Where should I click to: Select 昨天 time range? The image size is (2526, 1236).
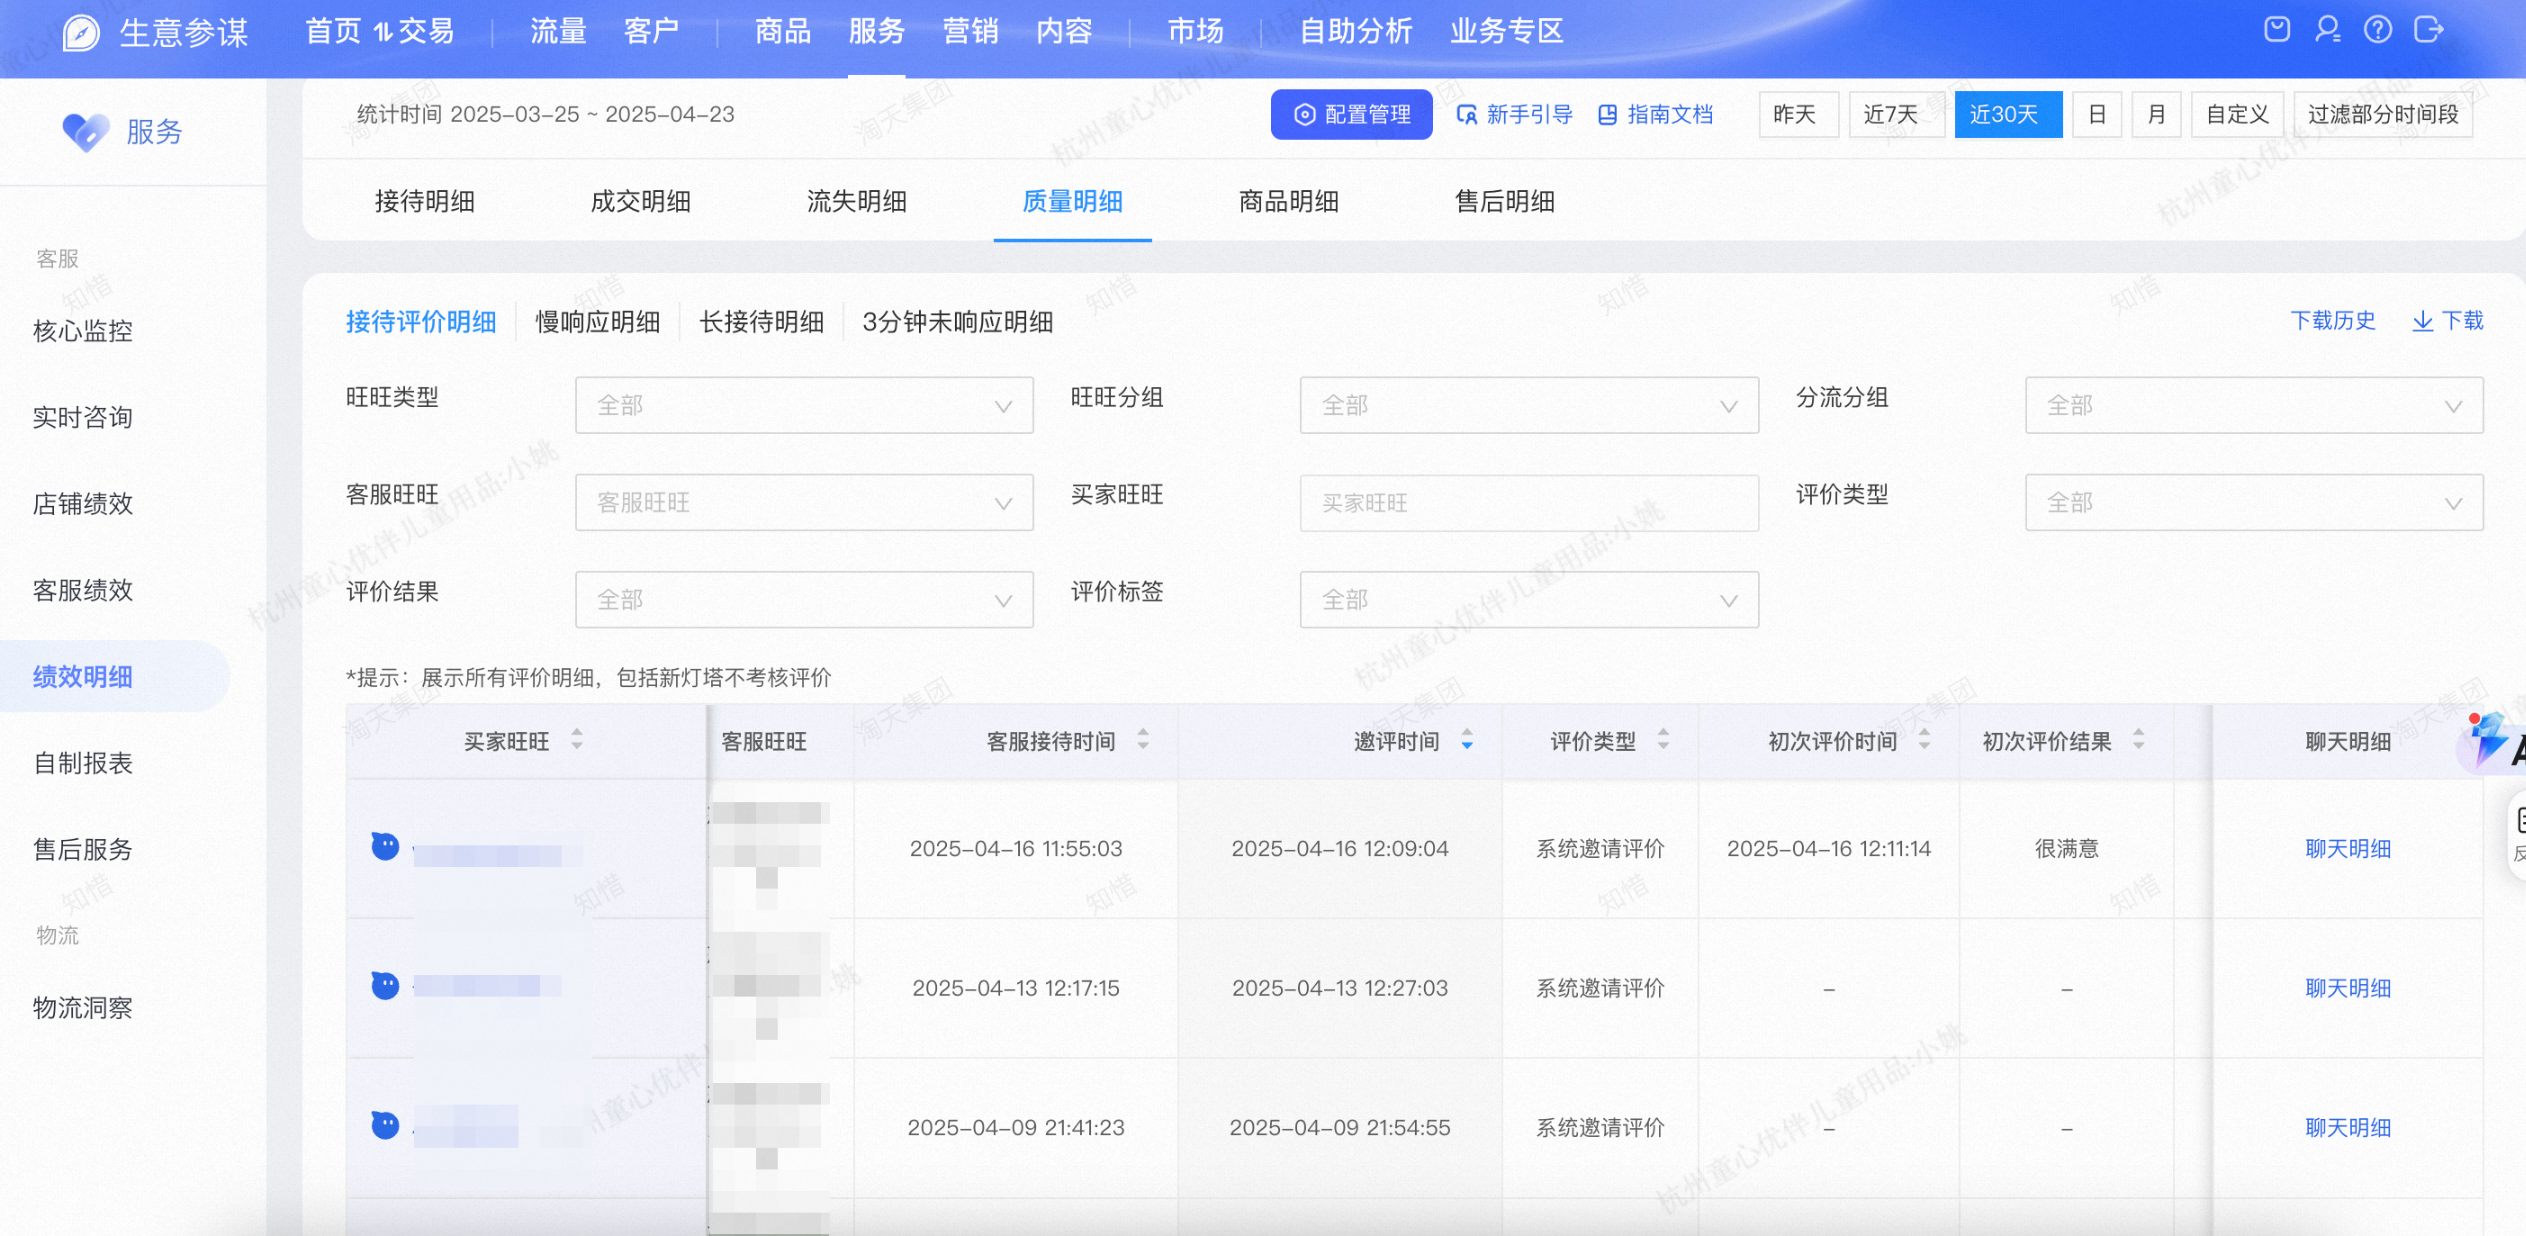(1797, 114)
